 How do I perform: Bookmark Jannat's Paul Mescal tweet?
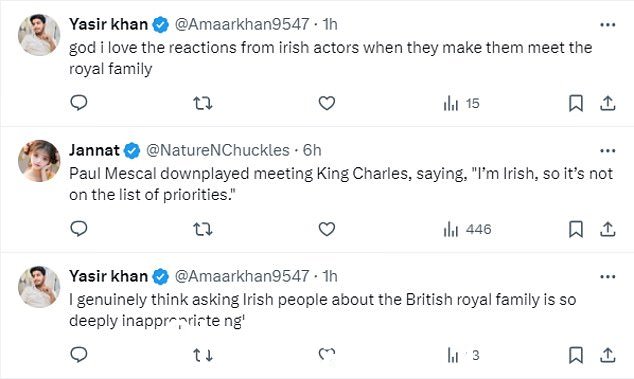pyautogui.click(x=576, y=229)
